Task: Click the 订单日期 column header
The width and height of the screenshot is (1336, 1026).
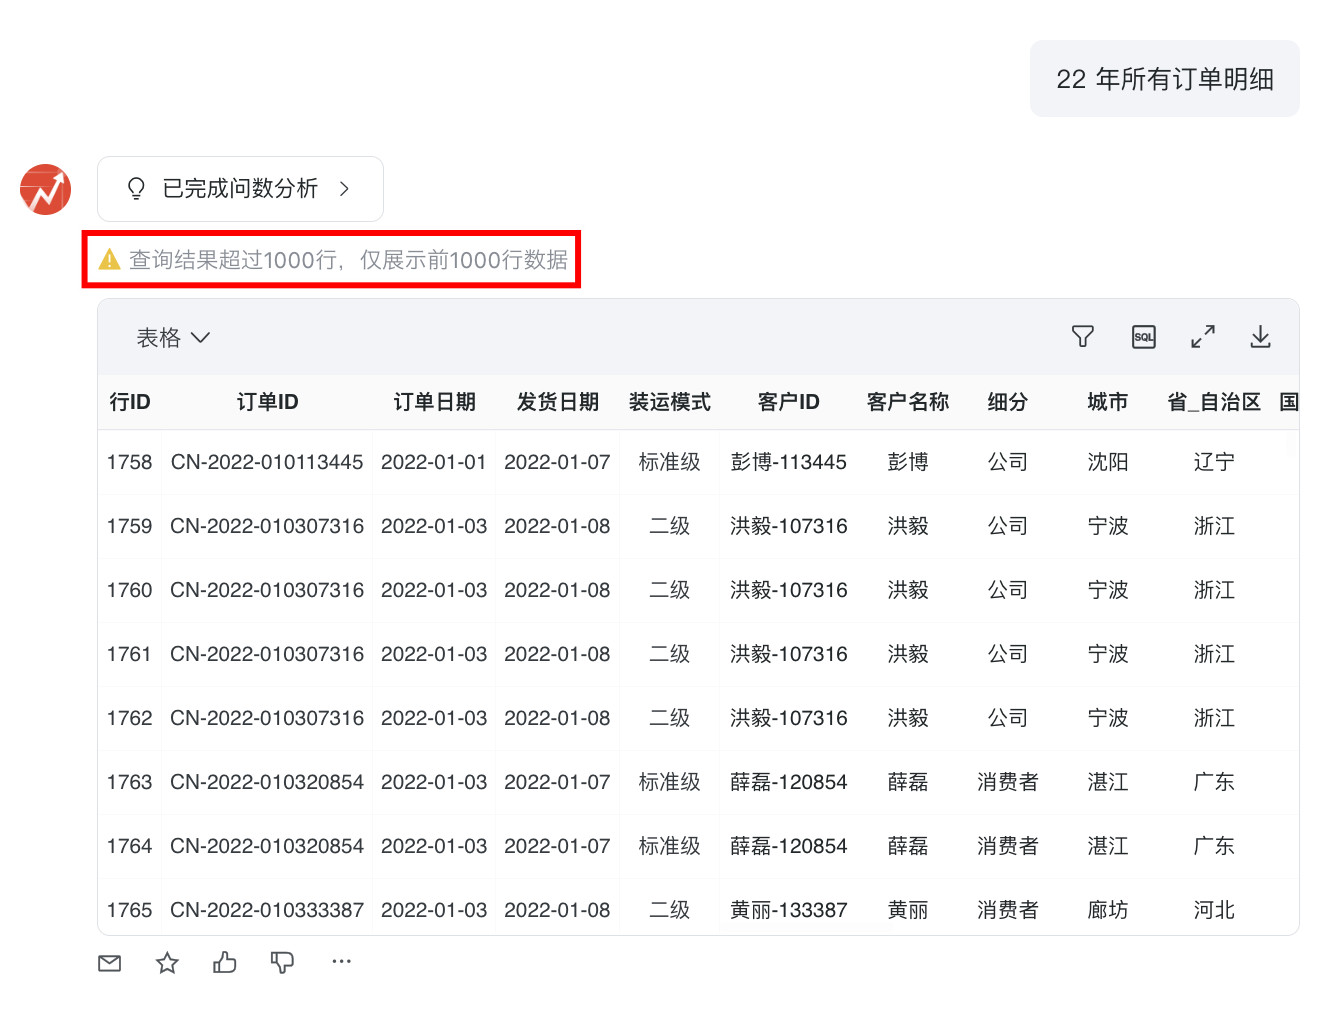Action: click(434, 402)
